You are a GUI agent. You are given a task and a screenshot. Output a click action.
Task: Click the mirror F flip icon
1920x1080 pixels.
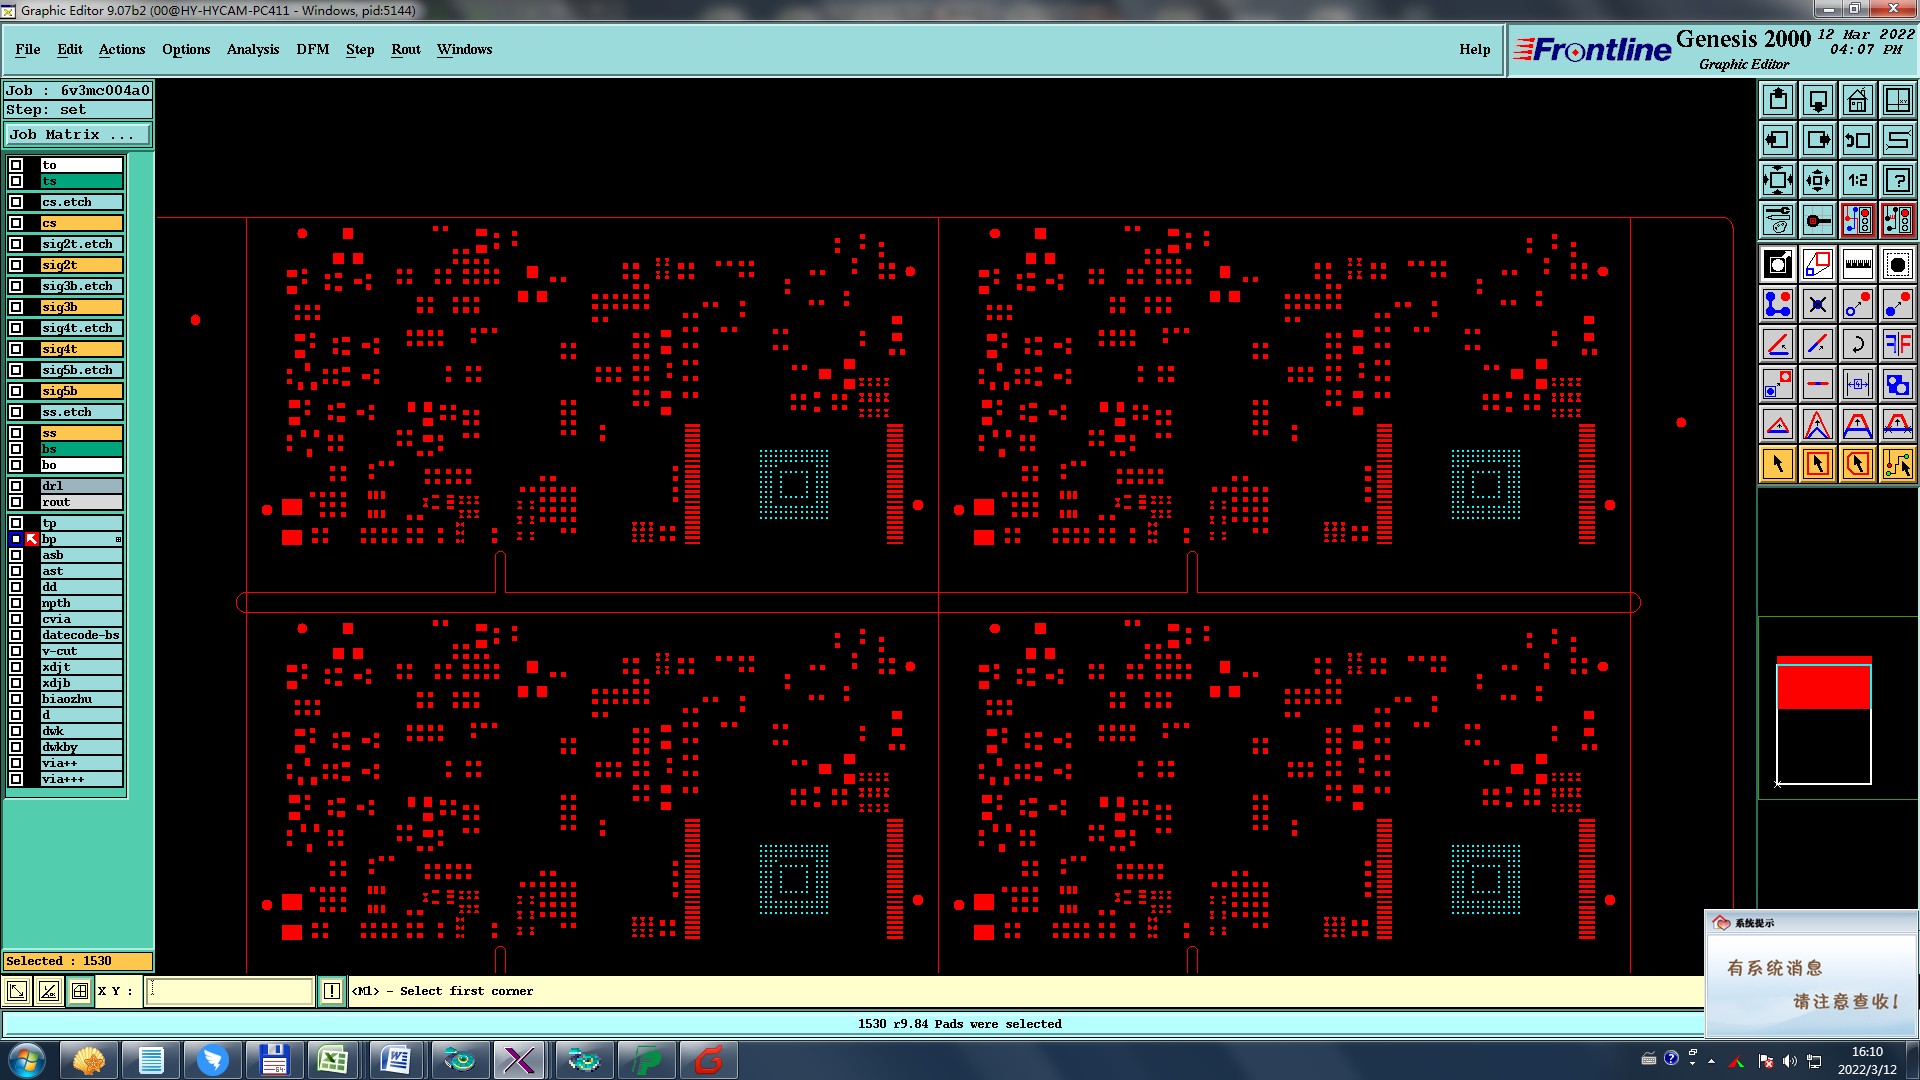[1898, 344]
